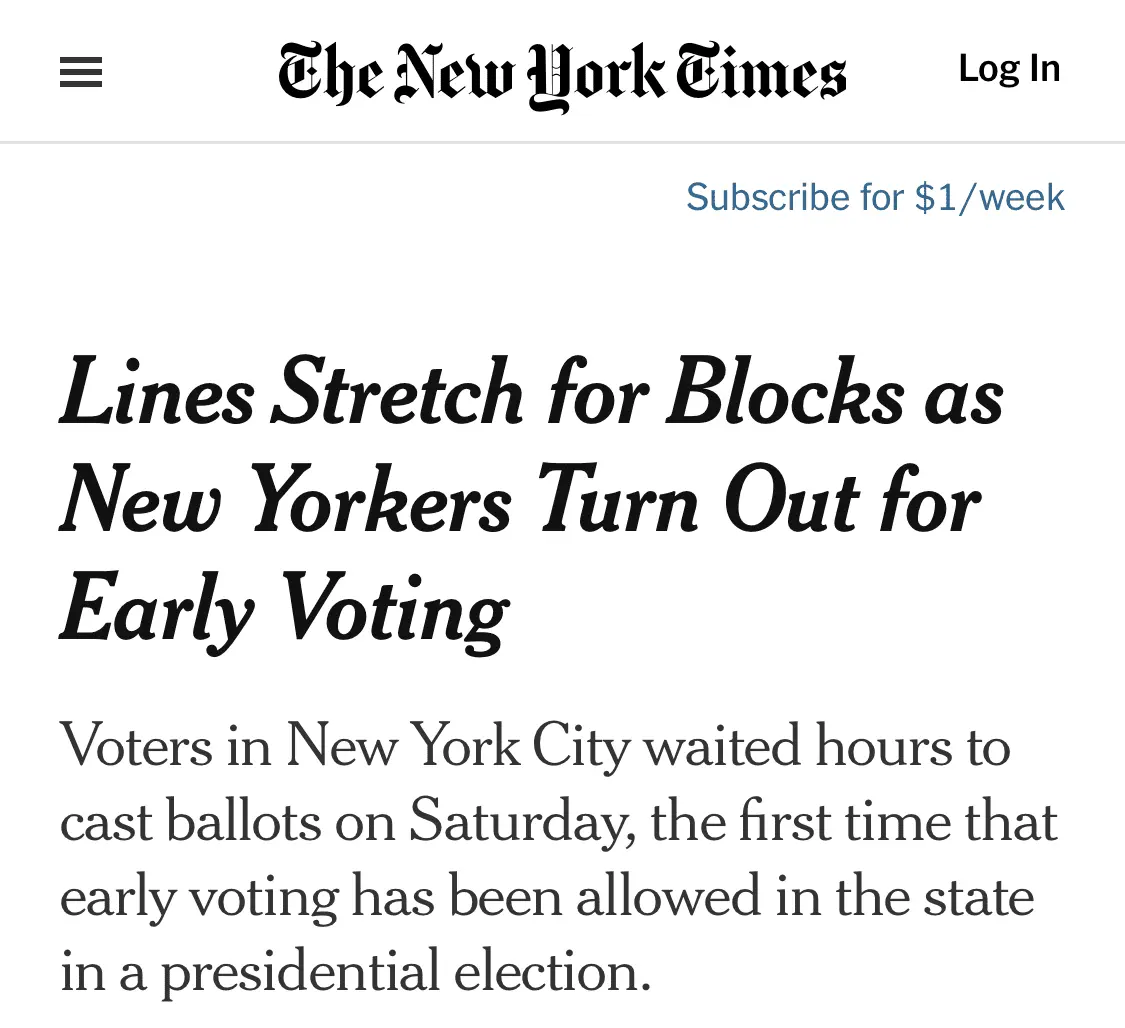Click 'Early Voting' in the headline

(285, 610)
